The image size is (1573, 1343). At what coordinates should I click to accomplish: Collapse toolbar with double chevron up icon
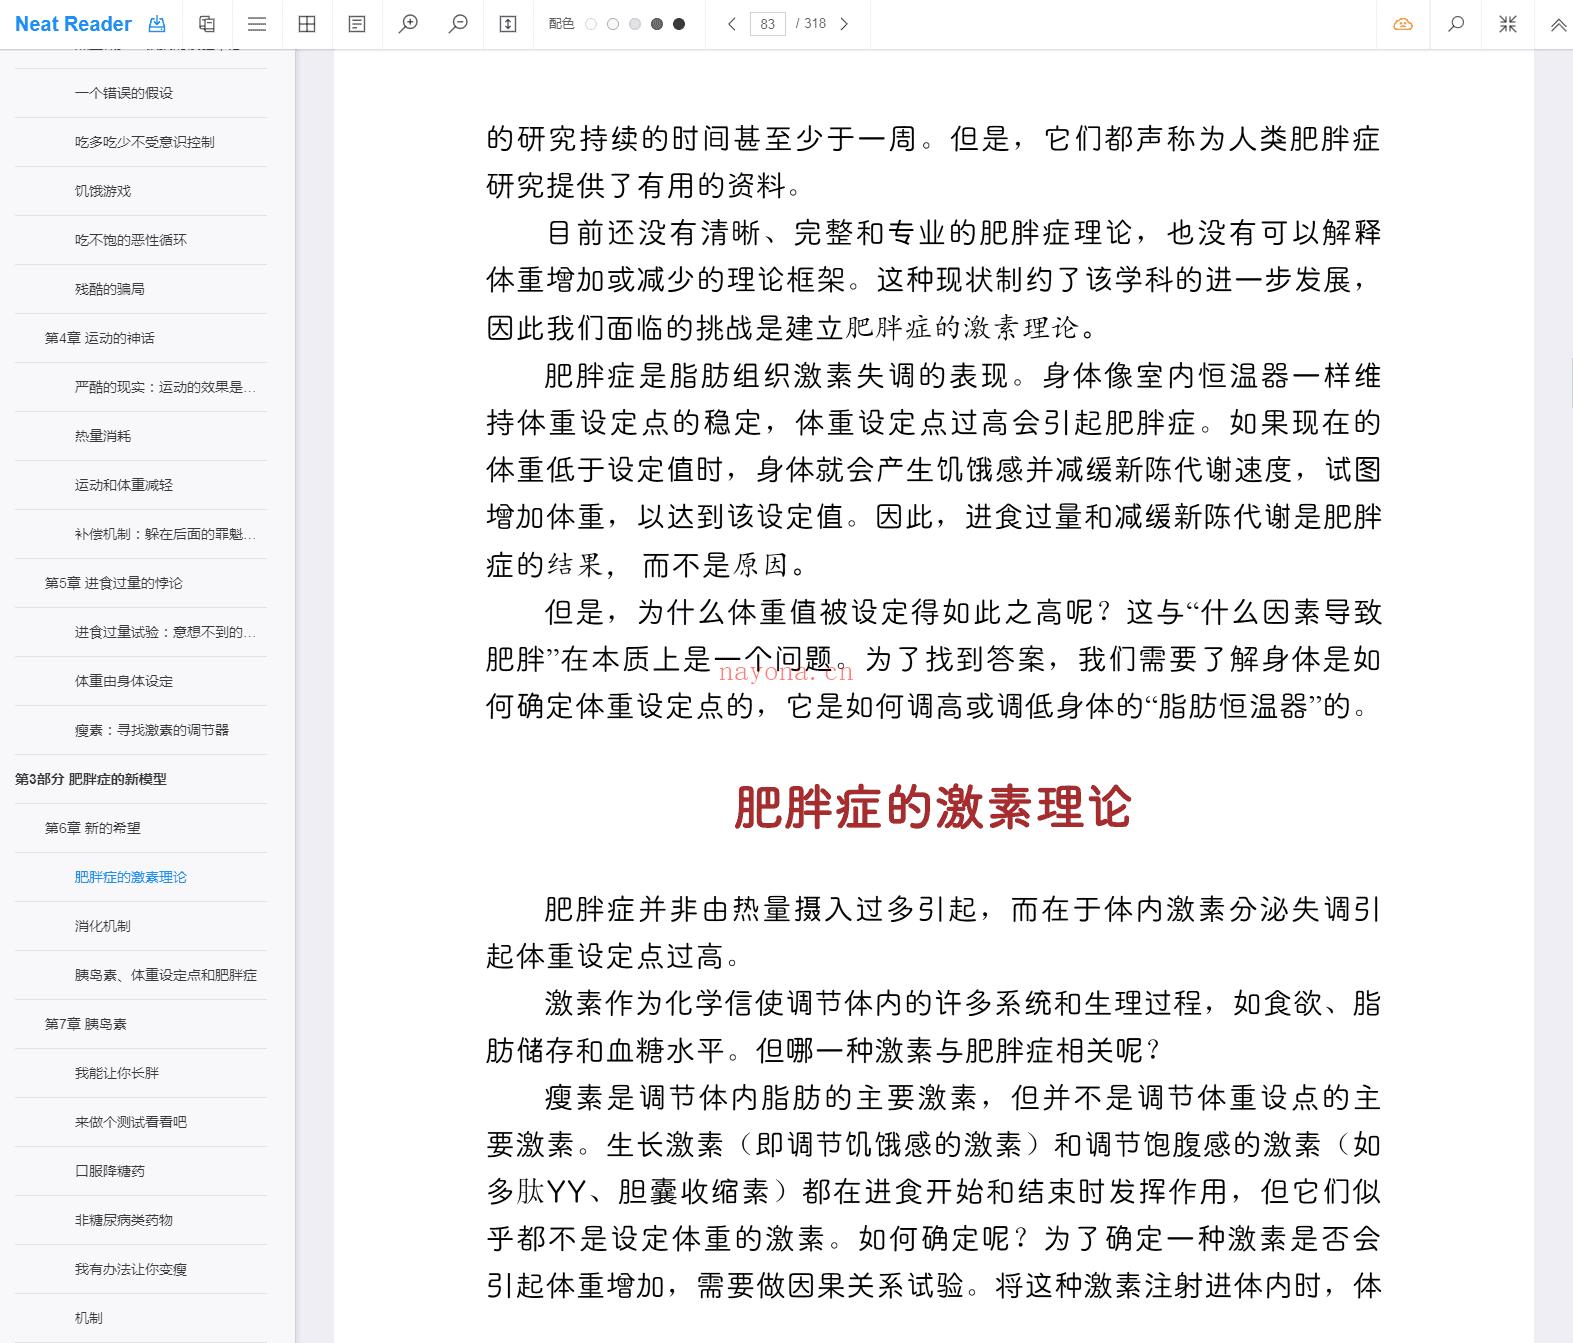(x=1558, y=25)
